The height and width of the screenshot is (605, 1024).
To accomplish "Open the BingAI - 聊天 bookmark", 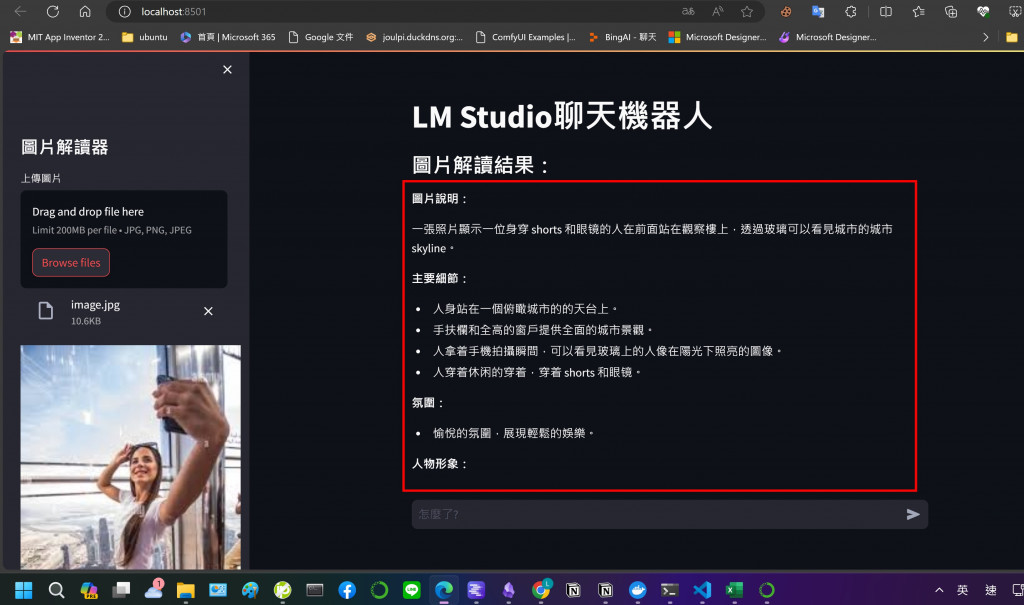I will point(622,37).
